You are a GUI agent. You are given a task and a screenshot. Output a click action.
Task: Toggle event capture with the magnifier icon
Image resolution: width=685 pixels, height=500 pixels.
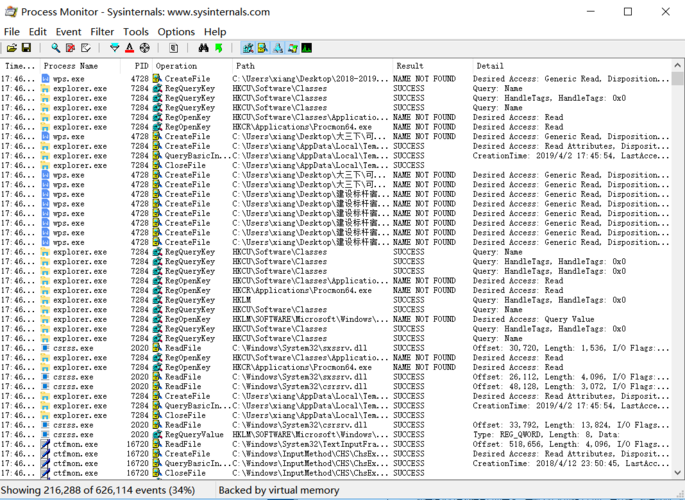point(55,48)
